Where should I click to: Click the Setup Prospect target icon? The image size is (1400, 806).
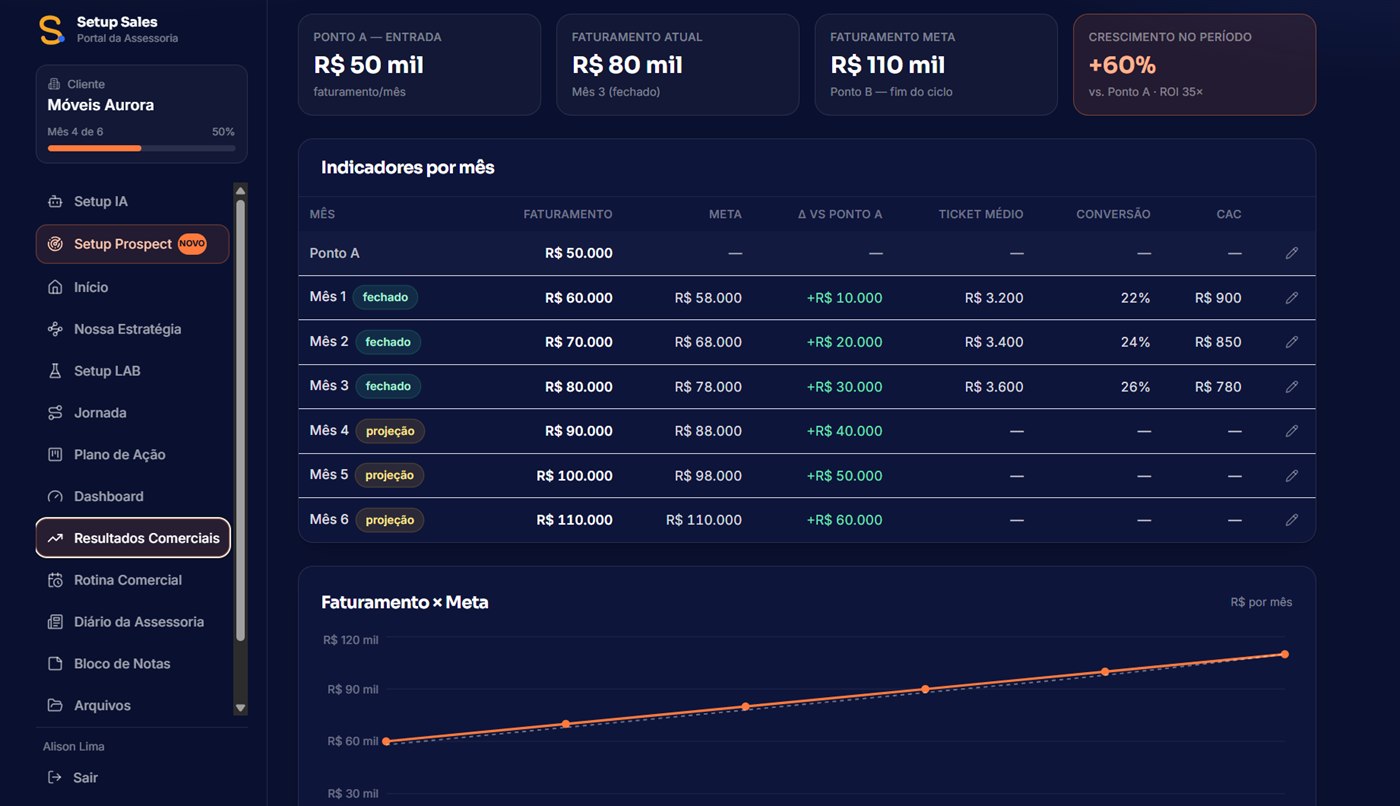[55, 244]
